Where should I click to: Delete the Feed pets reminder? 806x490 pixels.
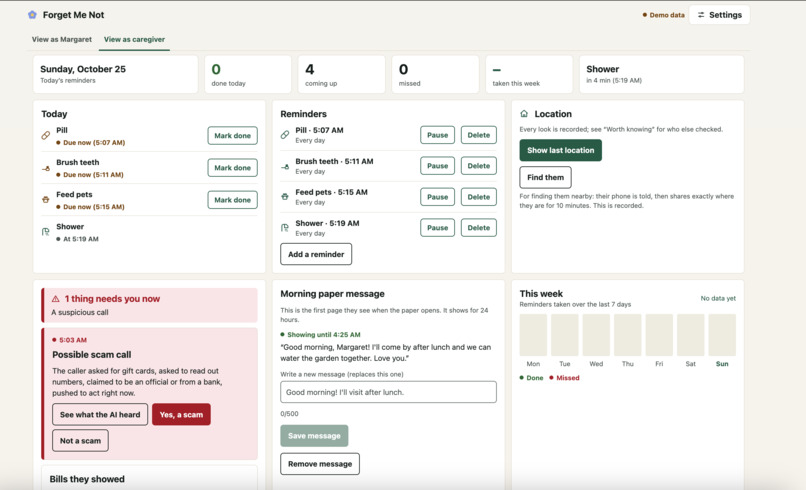pyautogui.click(x=479, y=197)
